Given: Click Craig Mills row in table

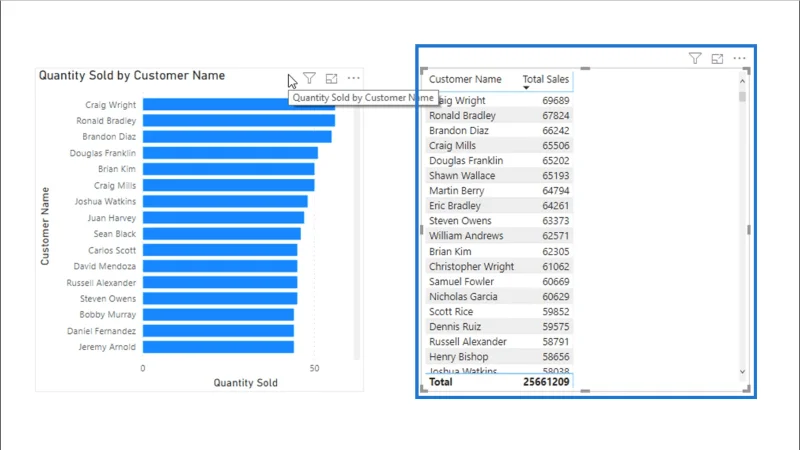Looking at the screenshot, I should point(498,145).
